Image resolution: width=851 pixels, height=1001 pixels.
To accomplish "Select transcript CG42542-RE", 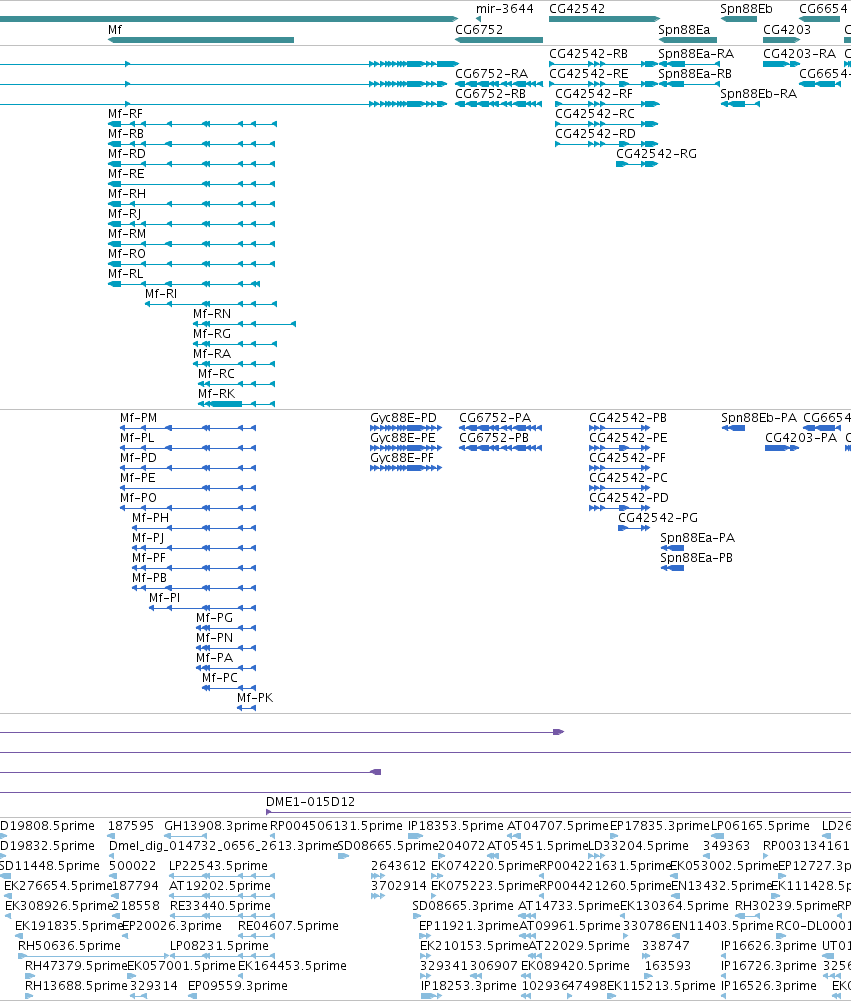I will pos(603,84).
